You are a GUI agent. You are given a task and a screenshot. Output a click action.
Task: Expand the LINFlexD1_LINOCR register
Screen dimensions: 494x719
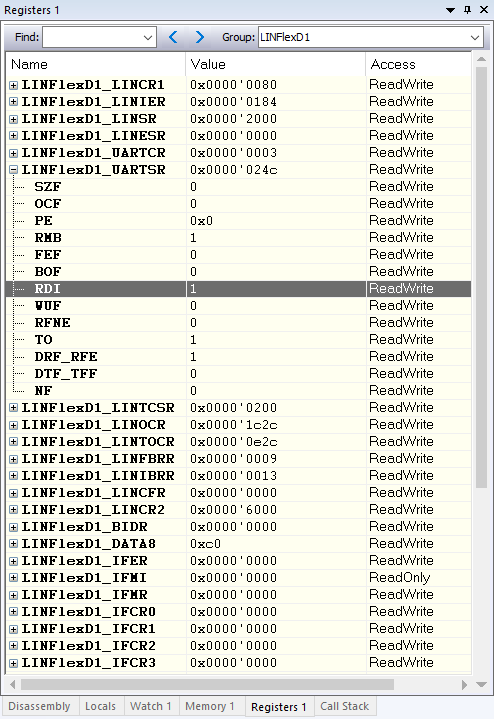(14, 425)
